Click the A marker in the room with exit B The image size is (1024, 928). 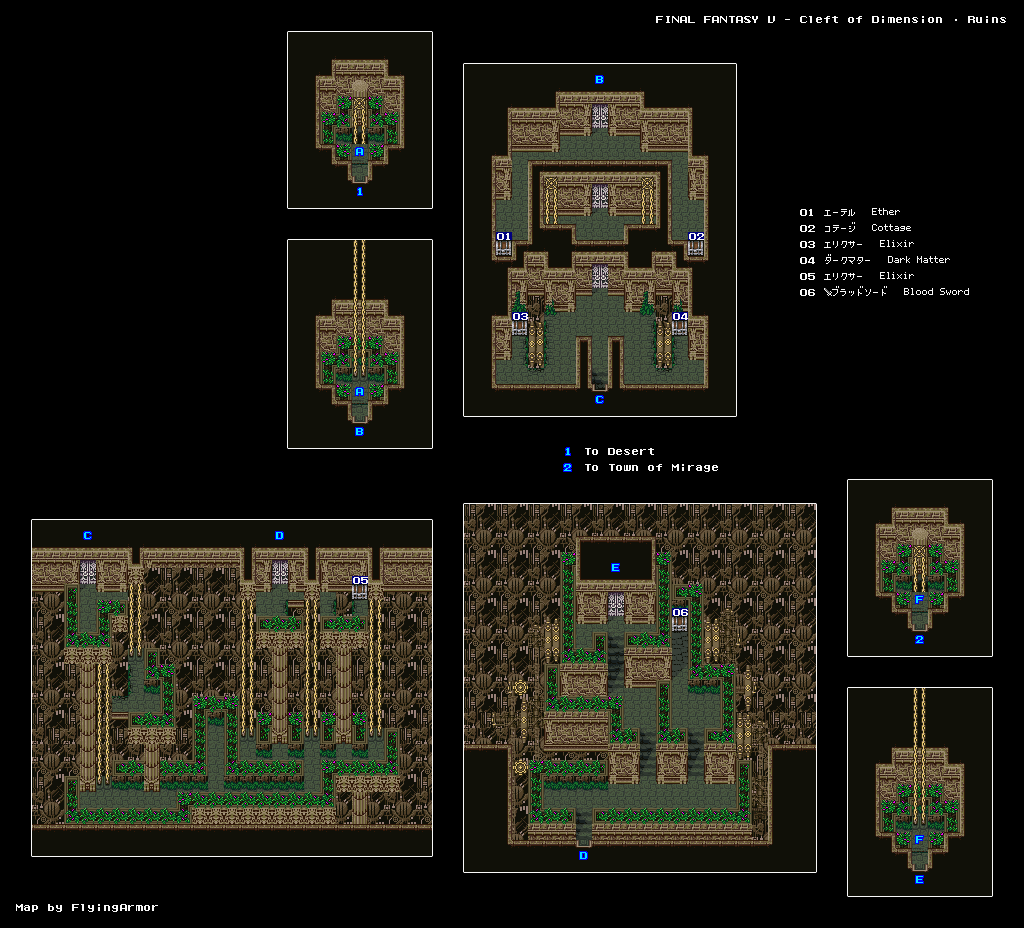tap(359, 392)
